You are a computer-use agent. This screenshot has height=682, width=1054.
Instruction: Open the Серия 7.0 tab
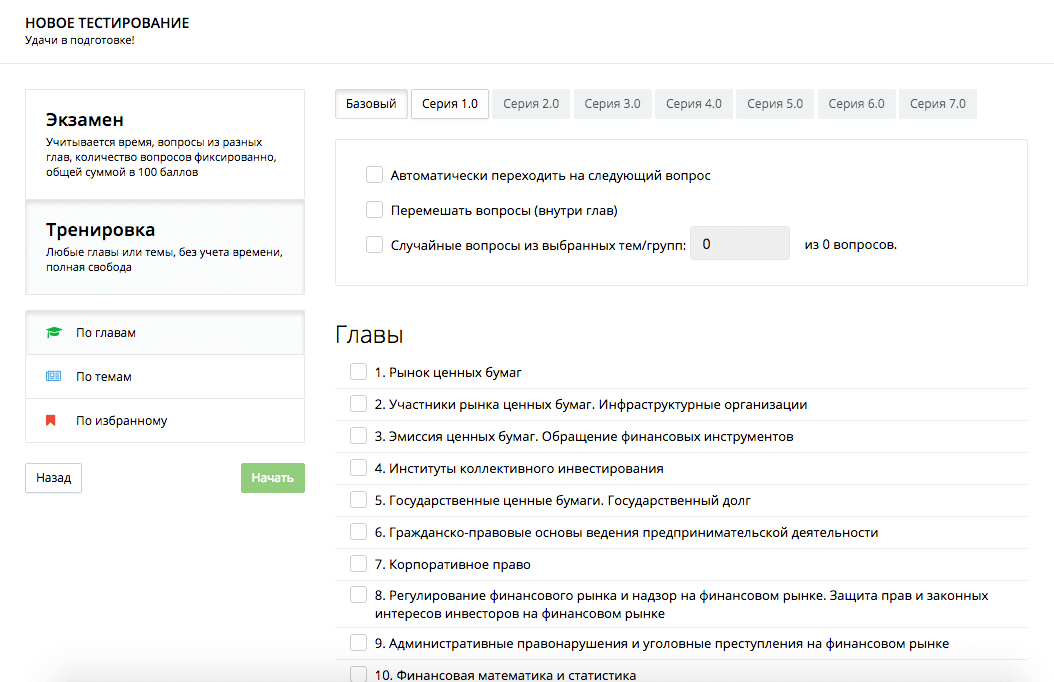(937, 104)
